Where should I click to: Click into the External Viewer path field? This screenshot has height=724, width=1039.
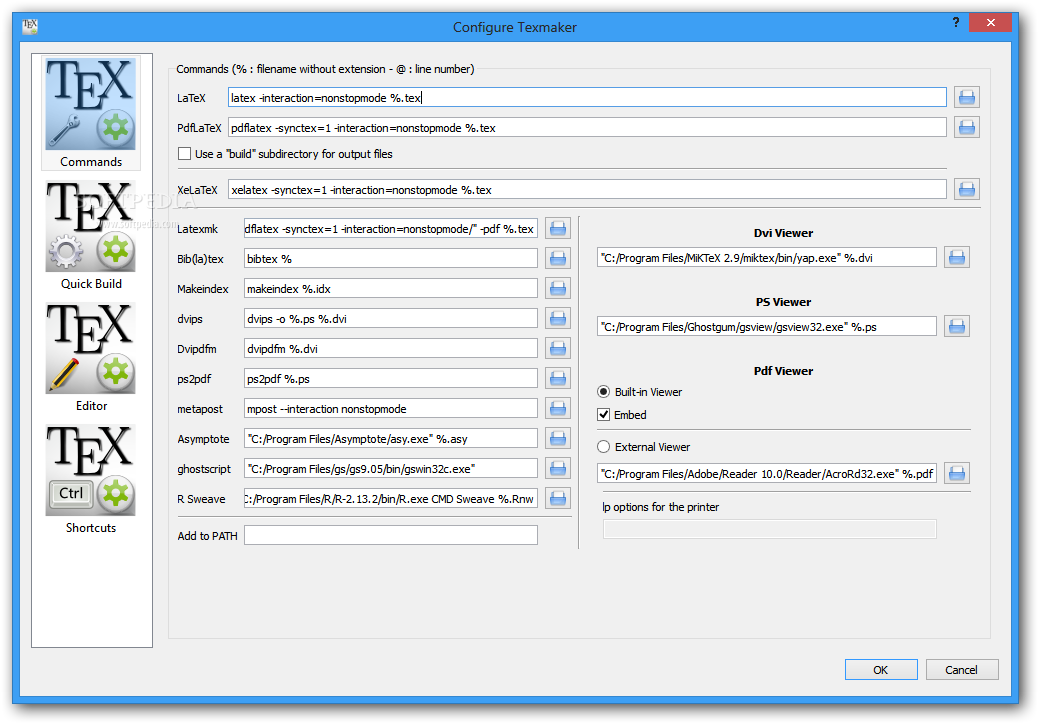point(767,473)
